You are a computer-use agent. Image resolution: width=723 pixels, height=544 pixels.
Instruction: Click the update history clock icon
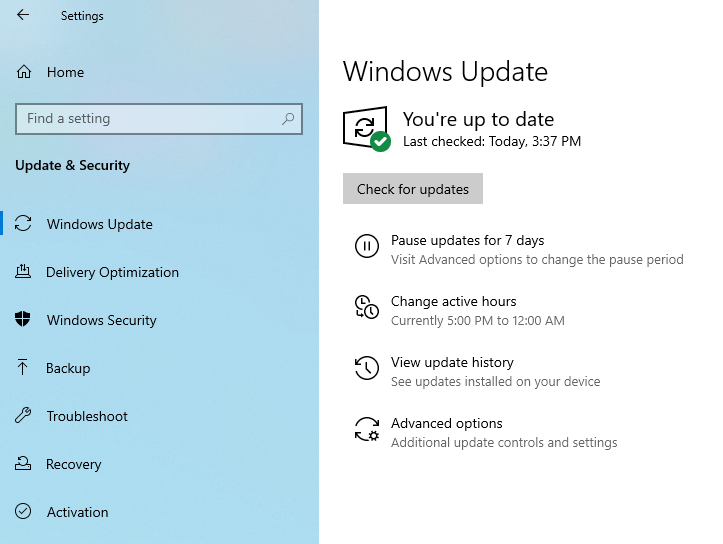pos(367,367)
